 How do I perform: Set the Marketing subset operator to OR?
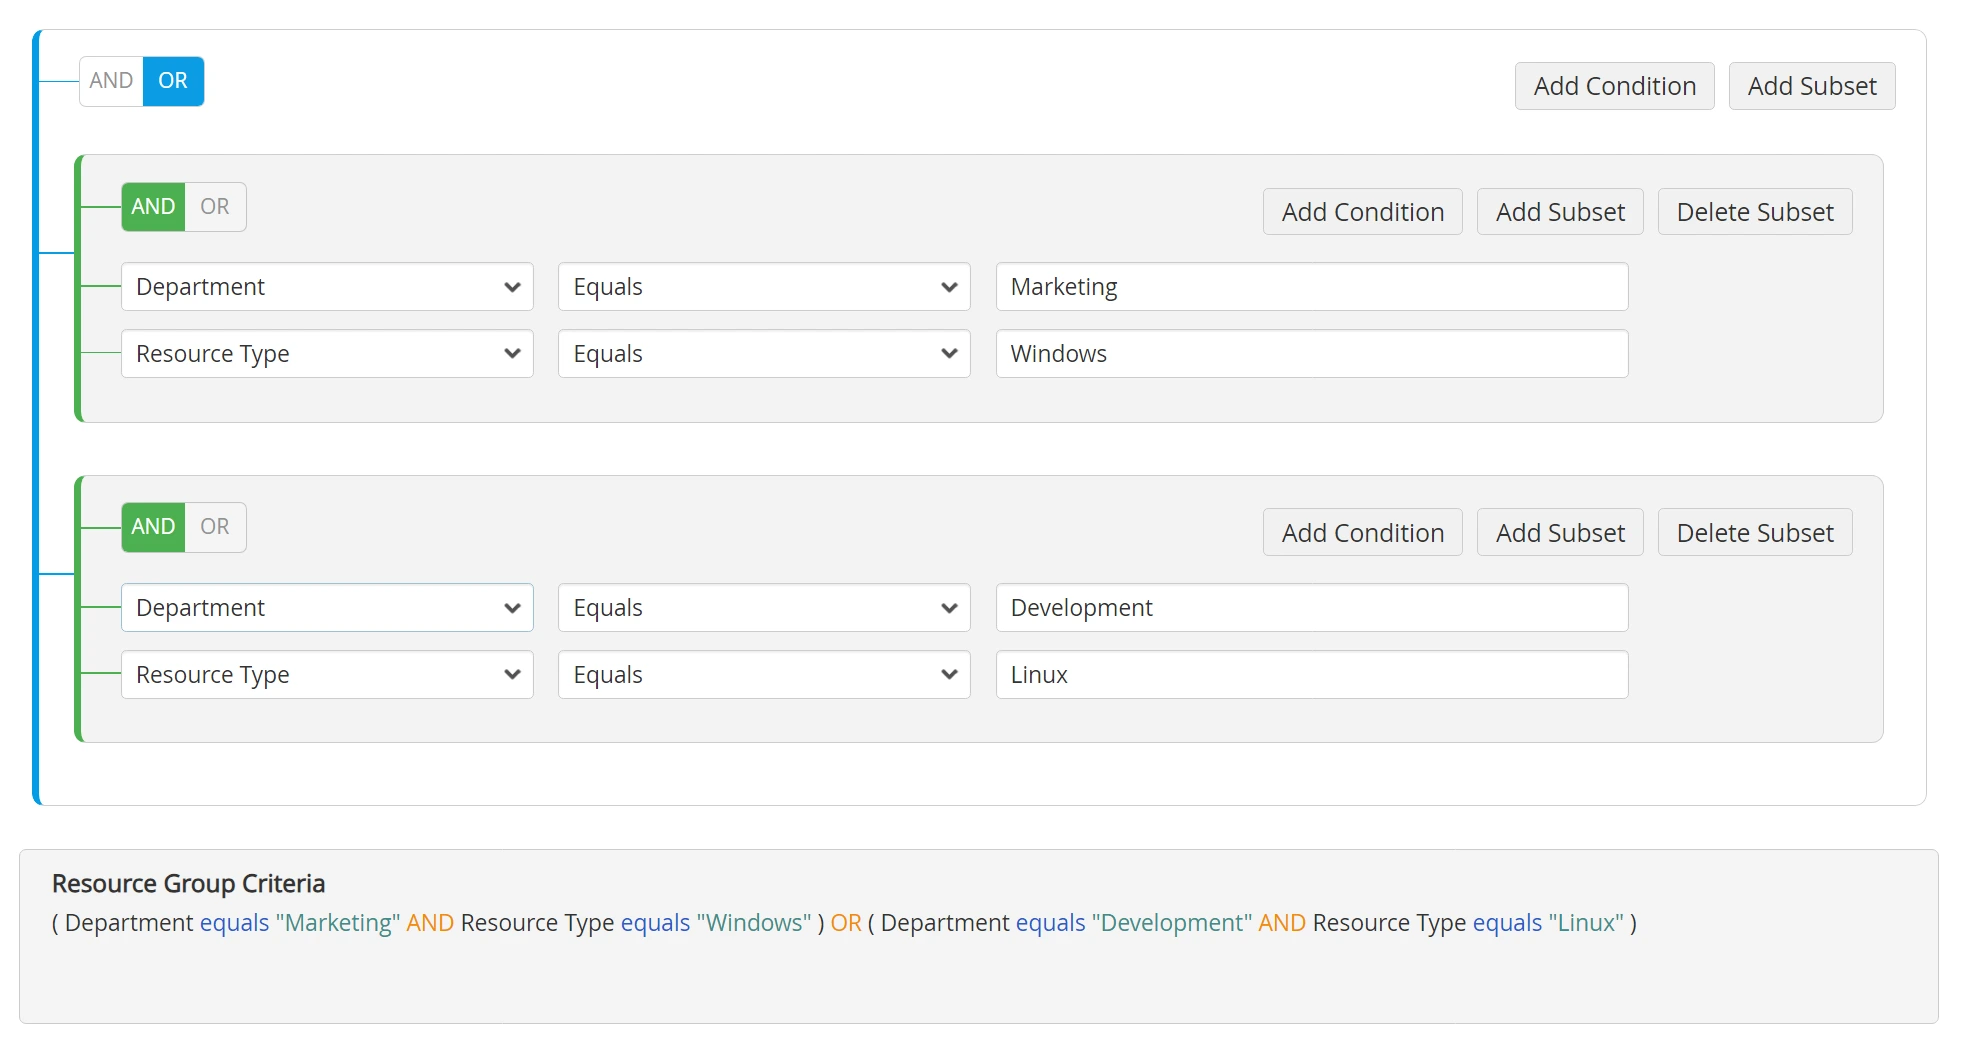click(215, 207)
